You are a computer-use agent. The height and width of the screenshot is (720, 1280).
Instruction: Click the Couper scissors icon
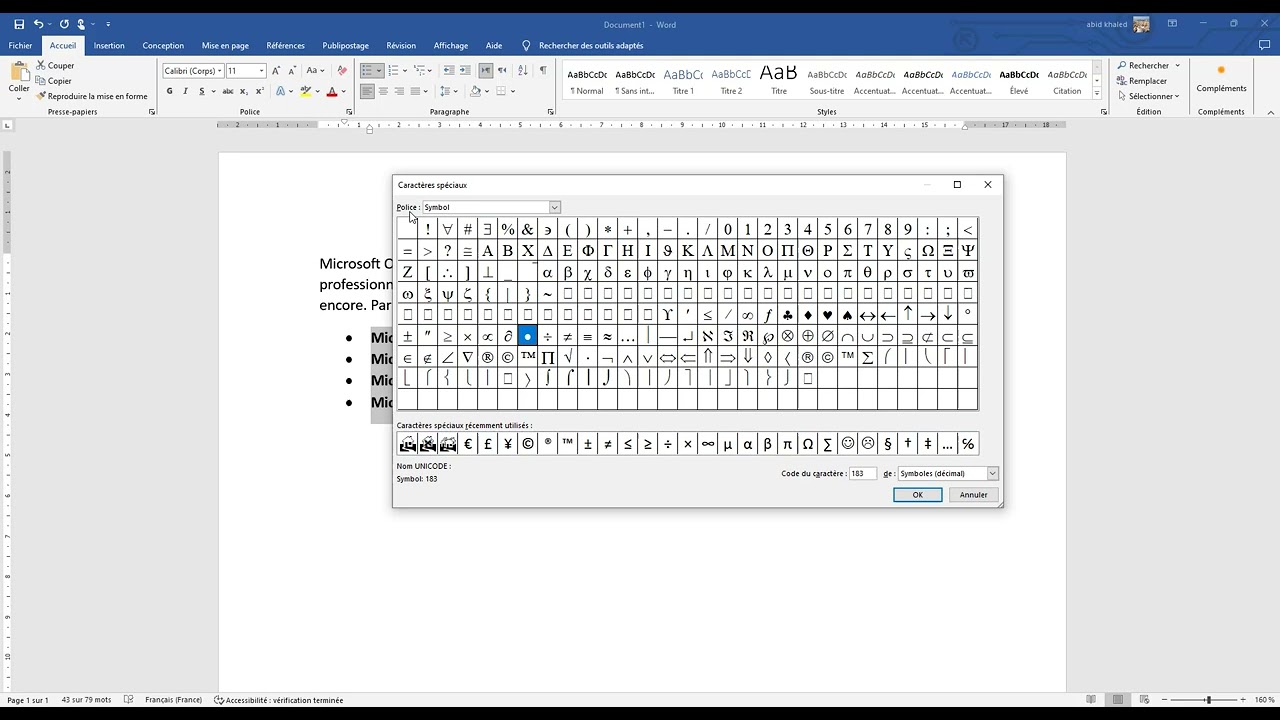coord(41,65)
